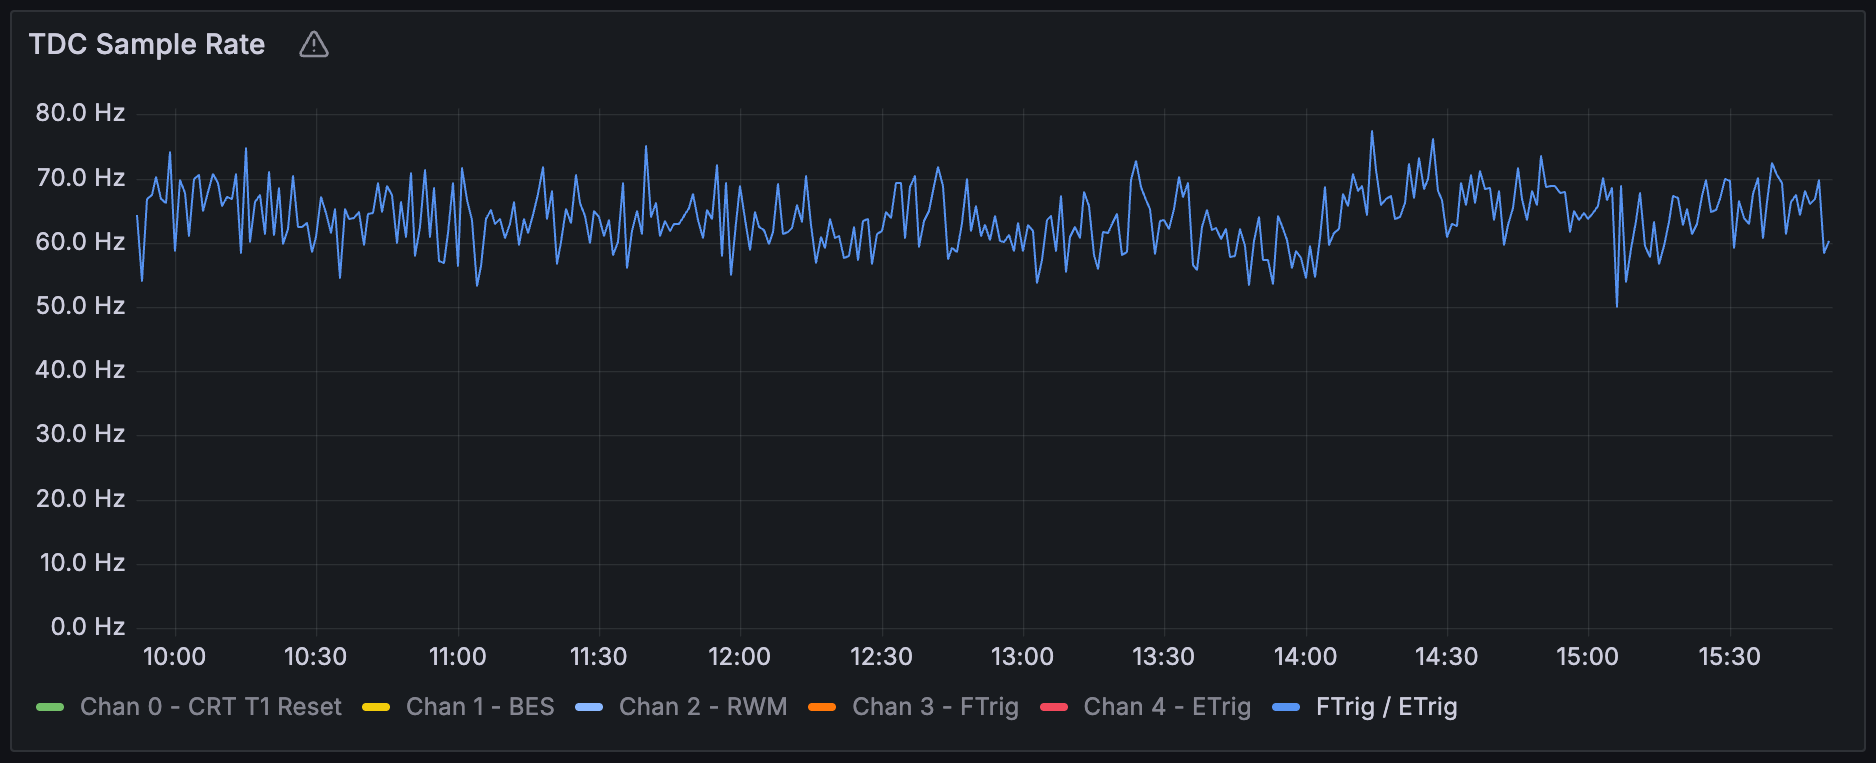Click the orange swatch for Chan 3 - FTrig
Viewport: 1876px width, 763px height.
822,707
